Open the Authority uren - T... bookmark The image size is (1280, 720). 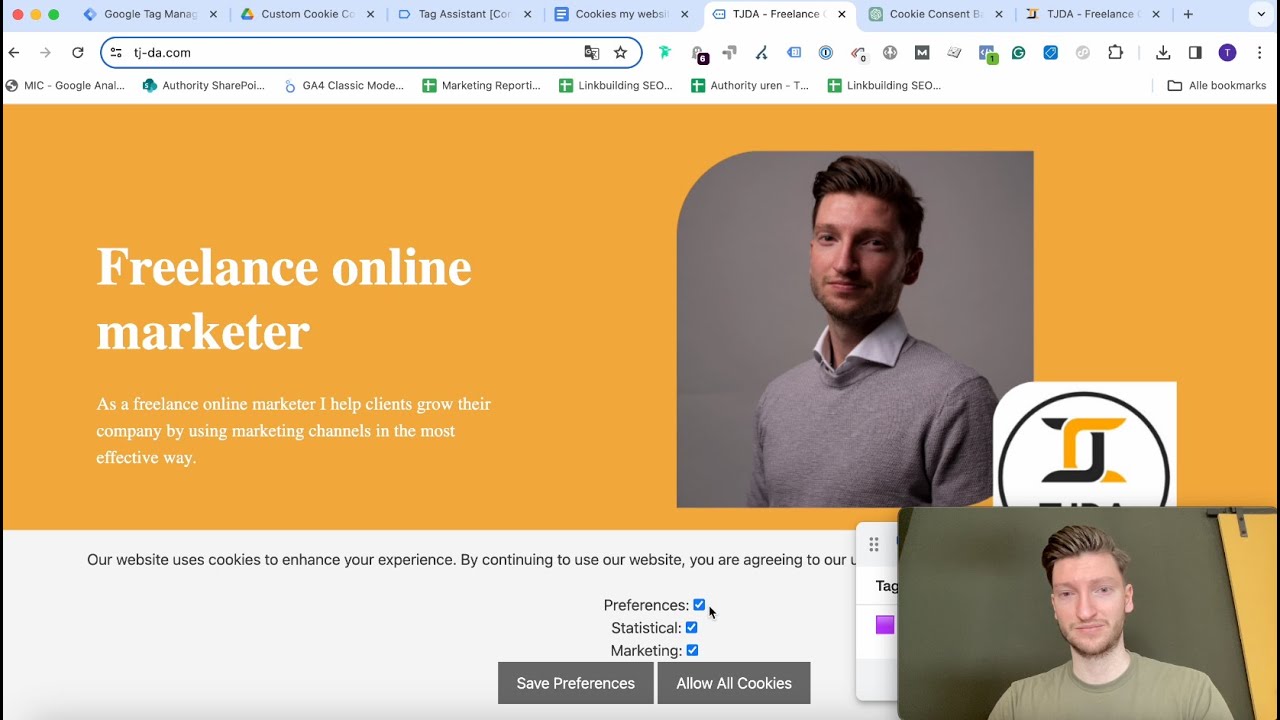pyautogui.click(x=751, y=86)
